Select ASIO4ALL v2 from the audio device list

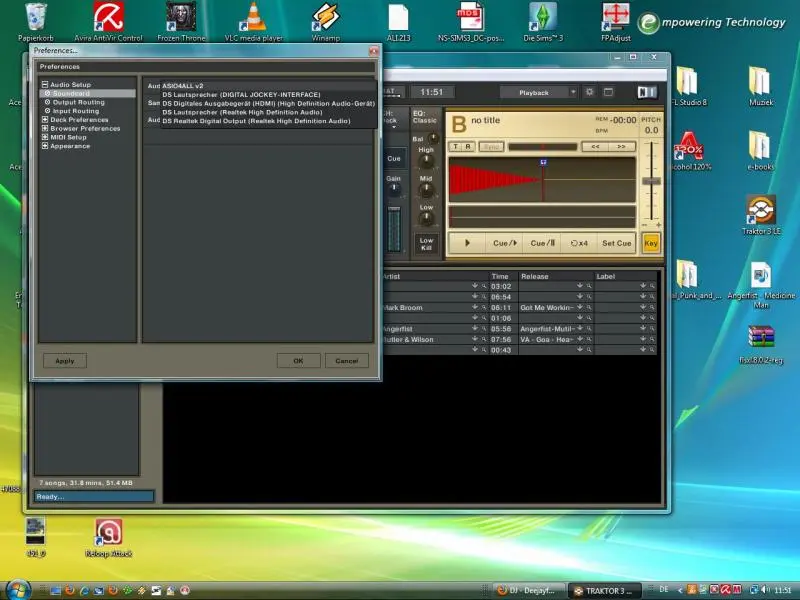pyautogui.click(x=183, y=86)
